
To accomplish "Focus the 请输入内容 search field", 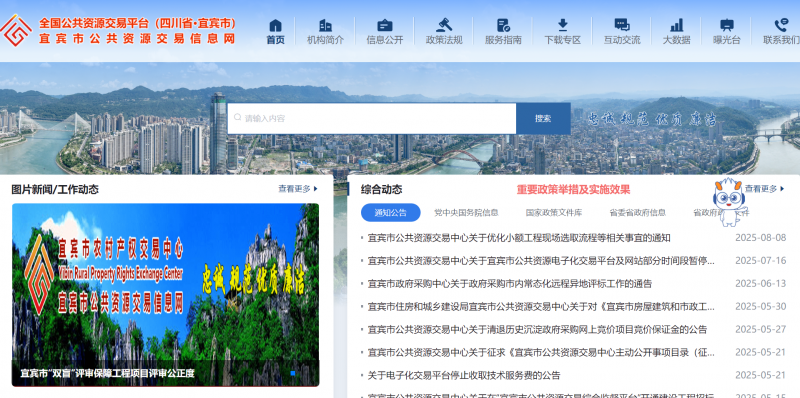I will pyautogui.click(x=372, y=118).
